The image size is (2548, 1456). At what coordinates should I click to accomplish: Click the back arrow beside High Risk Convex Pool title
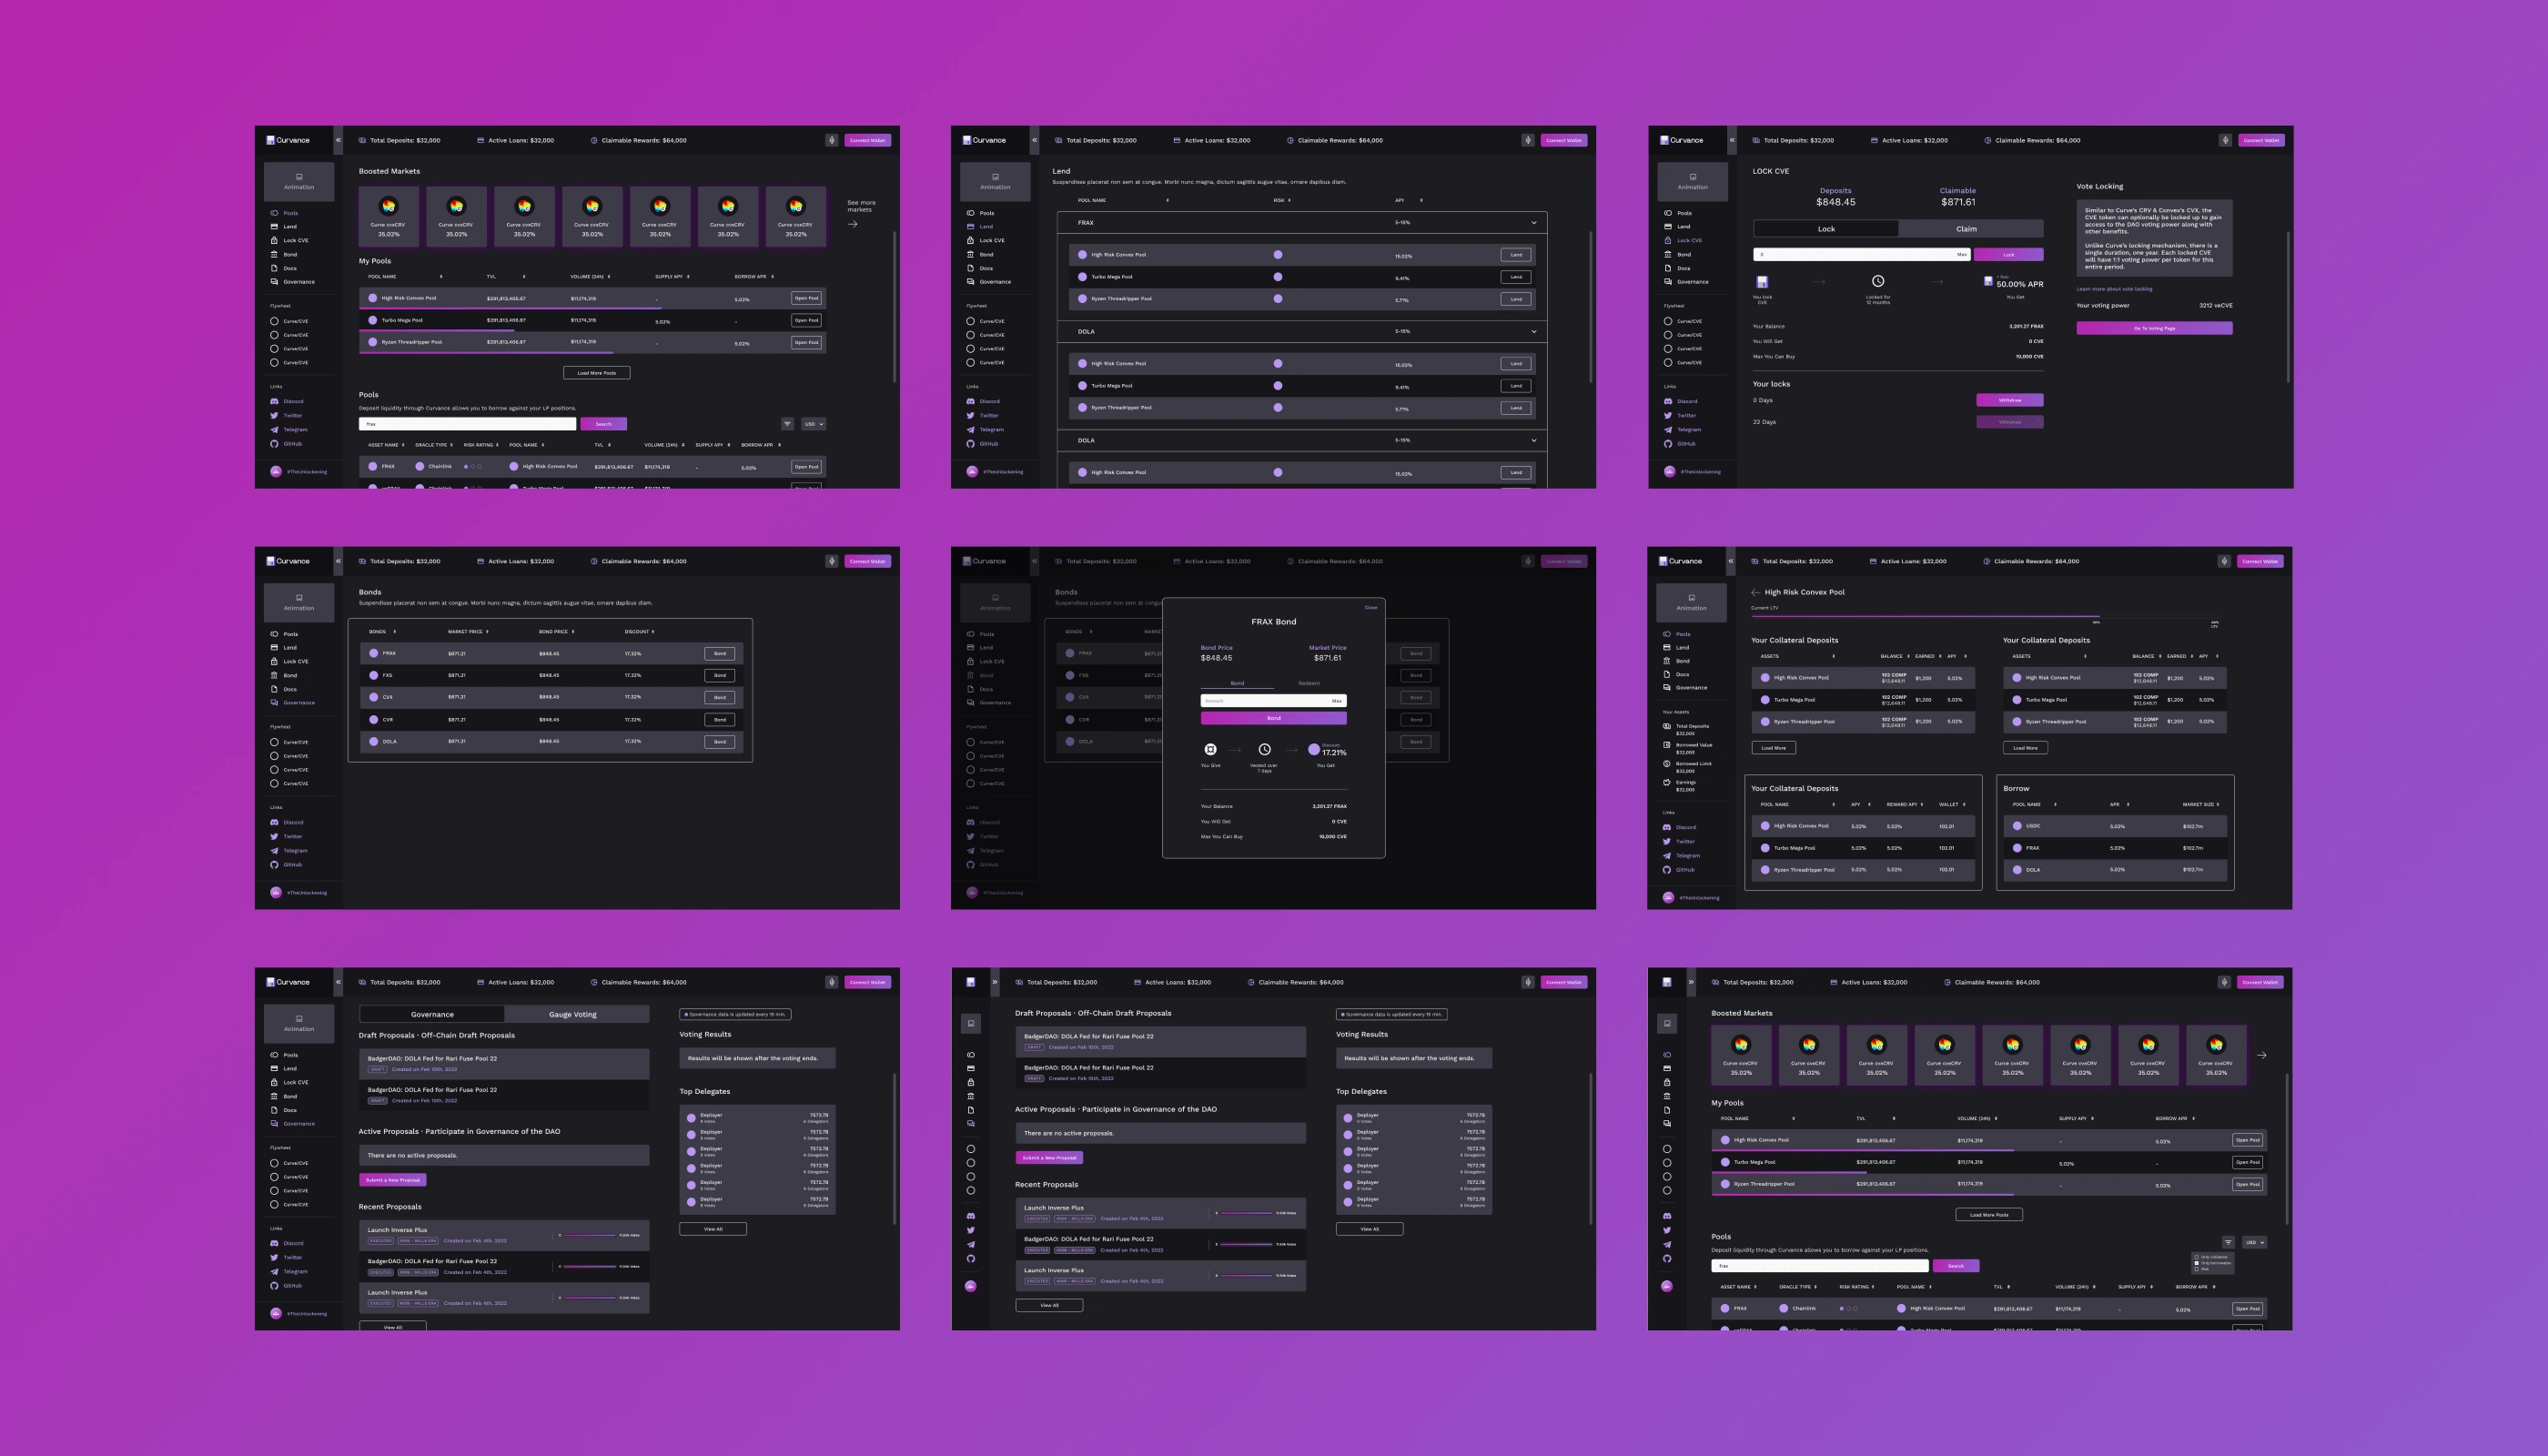1756,592
